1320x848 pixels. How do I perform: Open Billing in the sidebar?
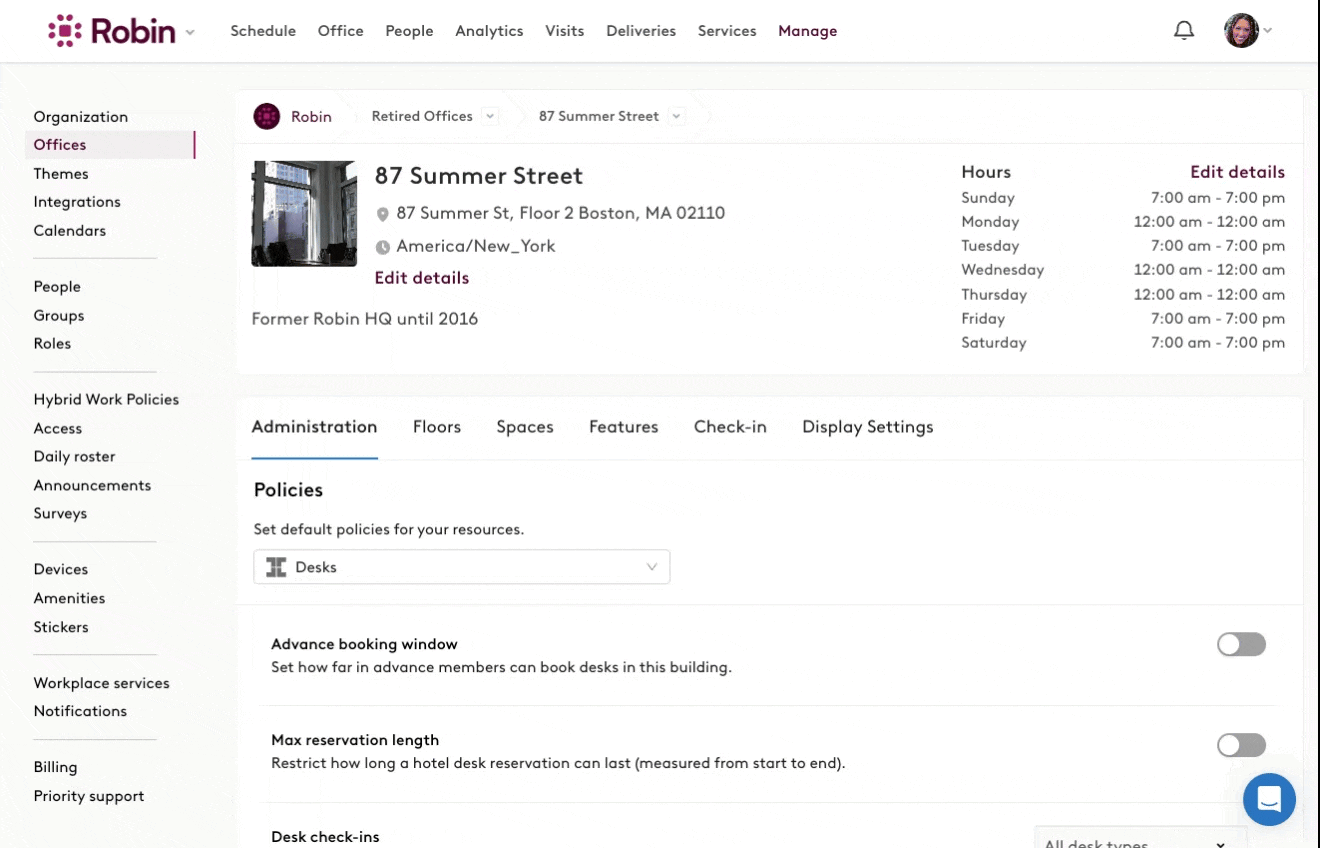55,768
